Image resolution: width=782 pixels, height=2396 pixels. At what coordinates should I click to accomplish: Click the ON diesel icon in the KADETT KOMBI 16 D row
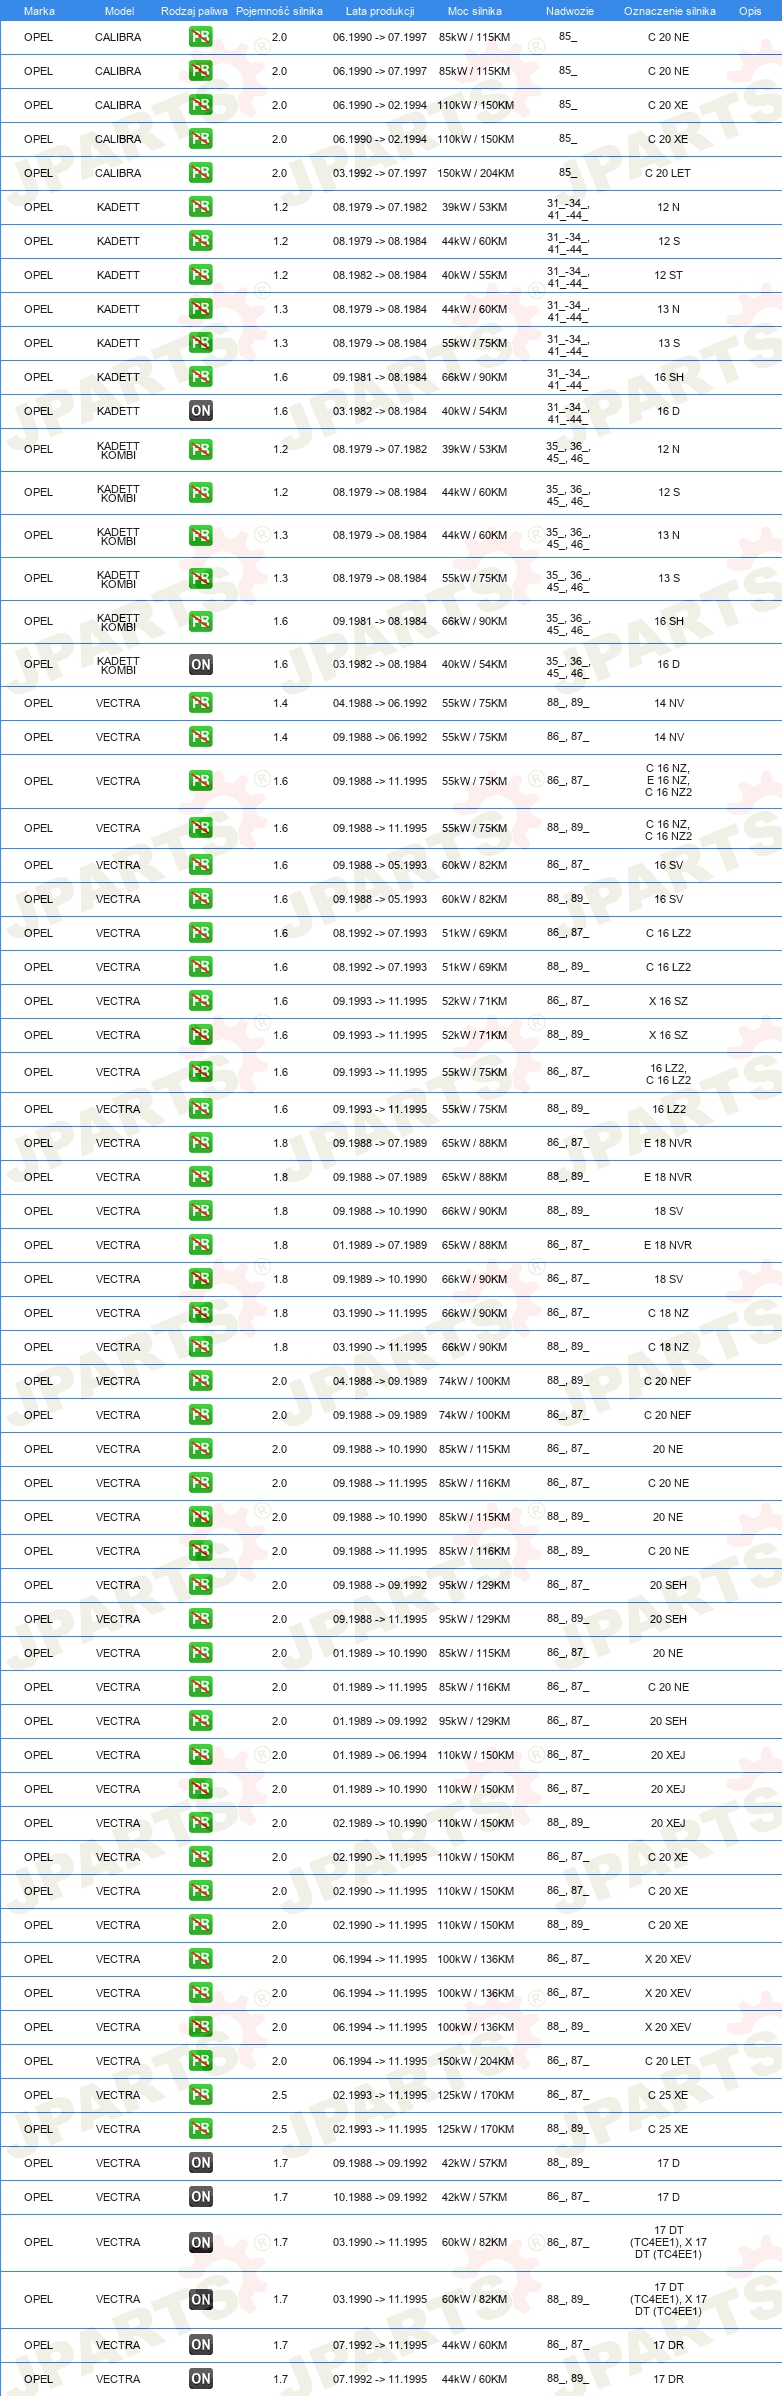200,664
